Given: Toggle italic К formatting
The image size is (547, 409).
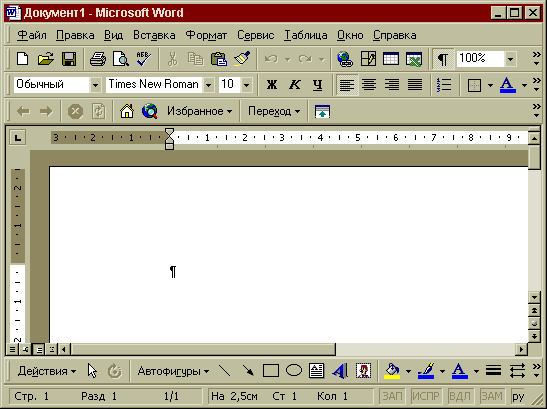Looking at the screenshot, I should pyautogui.click(x=295, y=84).
